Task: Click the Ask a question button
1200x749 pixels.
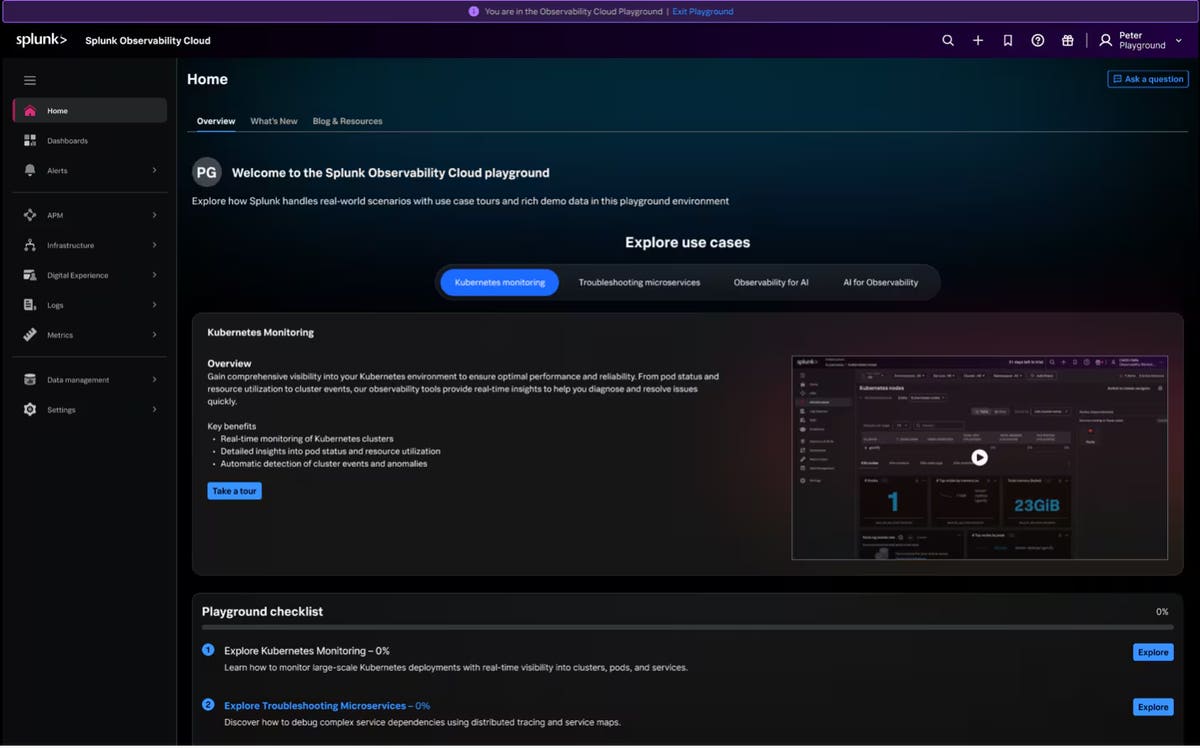Action: pos(1148,79)
